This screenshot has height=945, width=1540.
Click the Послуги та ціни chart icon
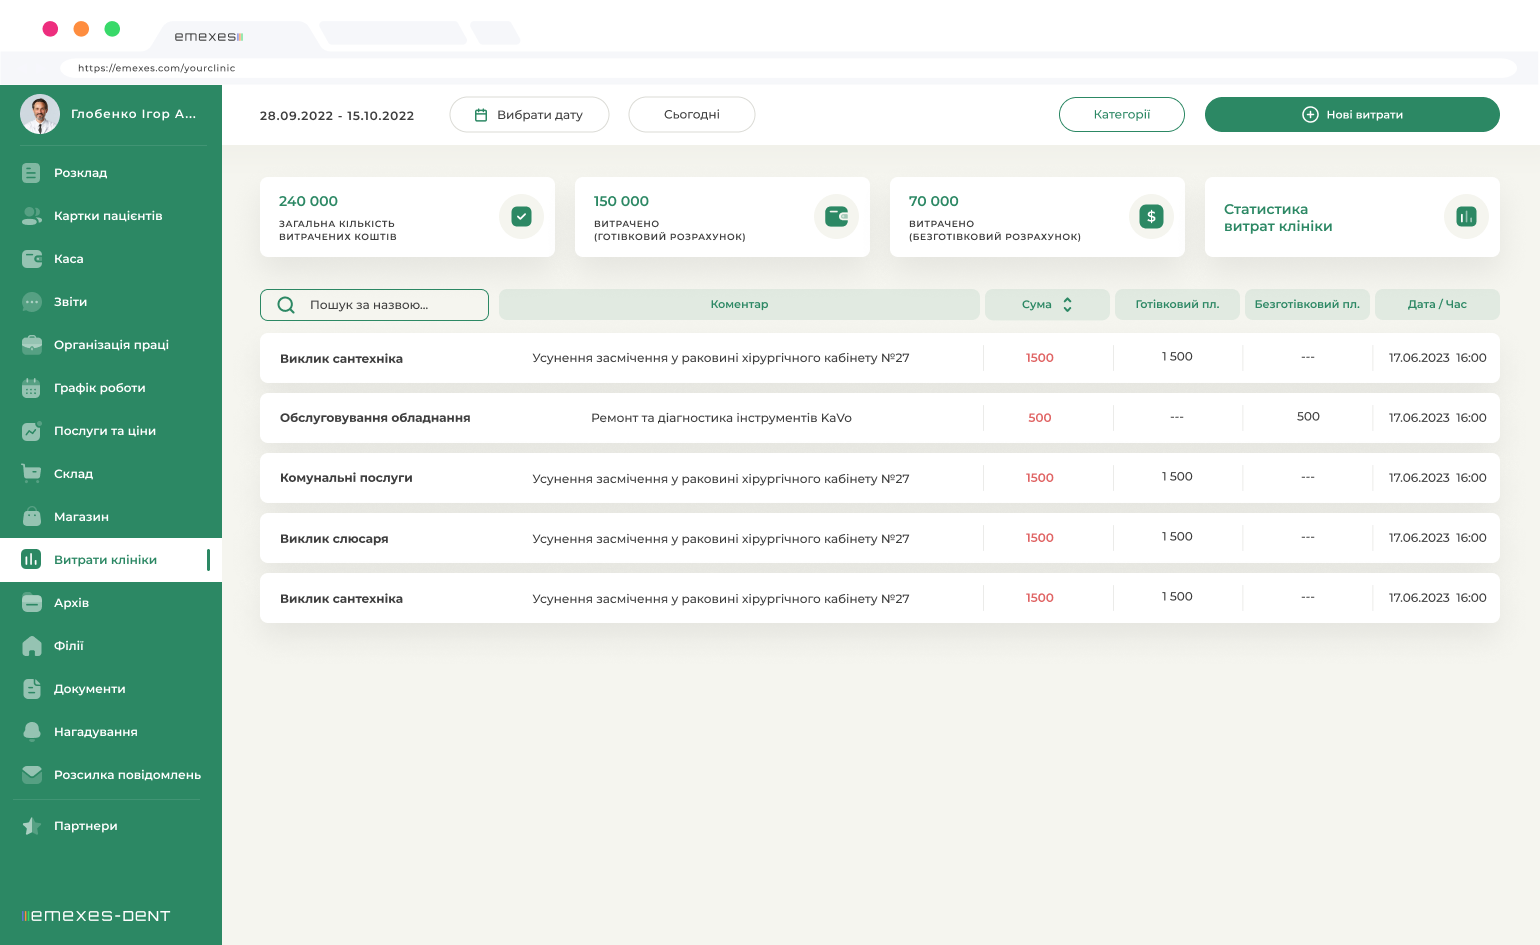[31, 431]
